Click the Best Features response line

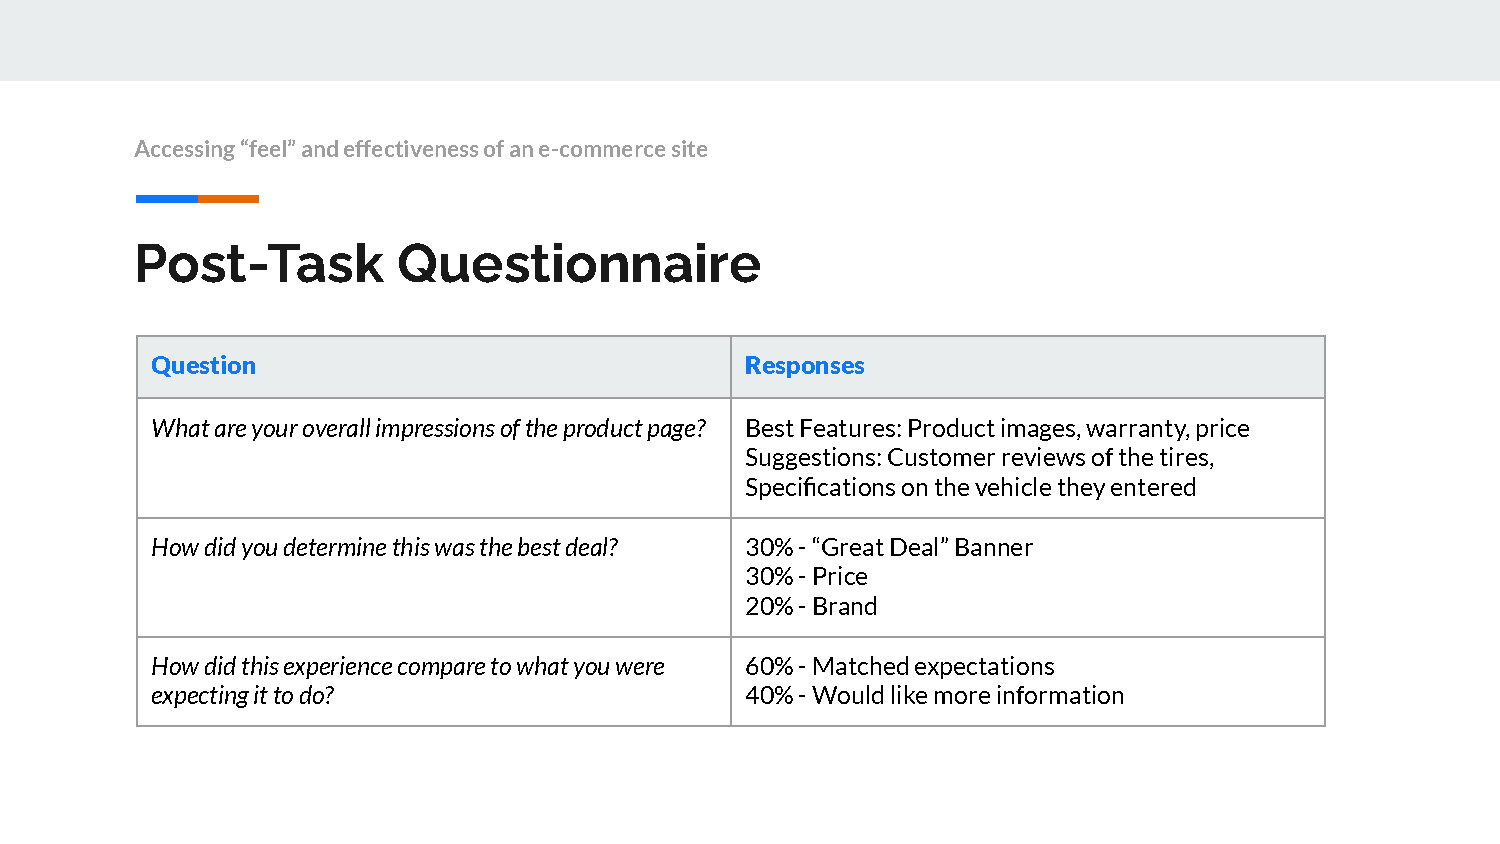pos(997,428)
